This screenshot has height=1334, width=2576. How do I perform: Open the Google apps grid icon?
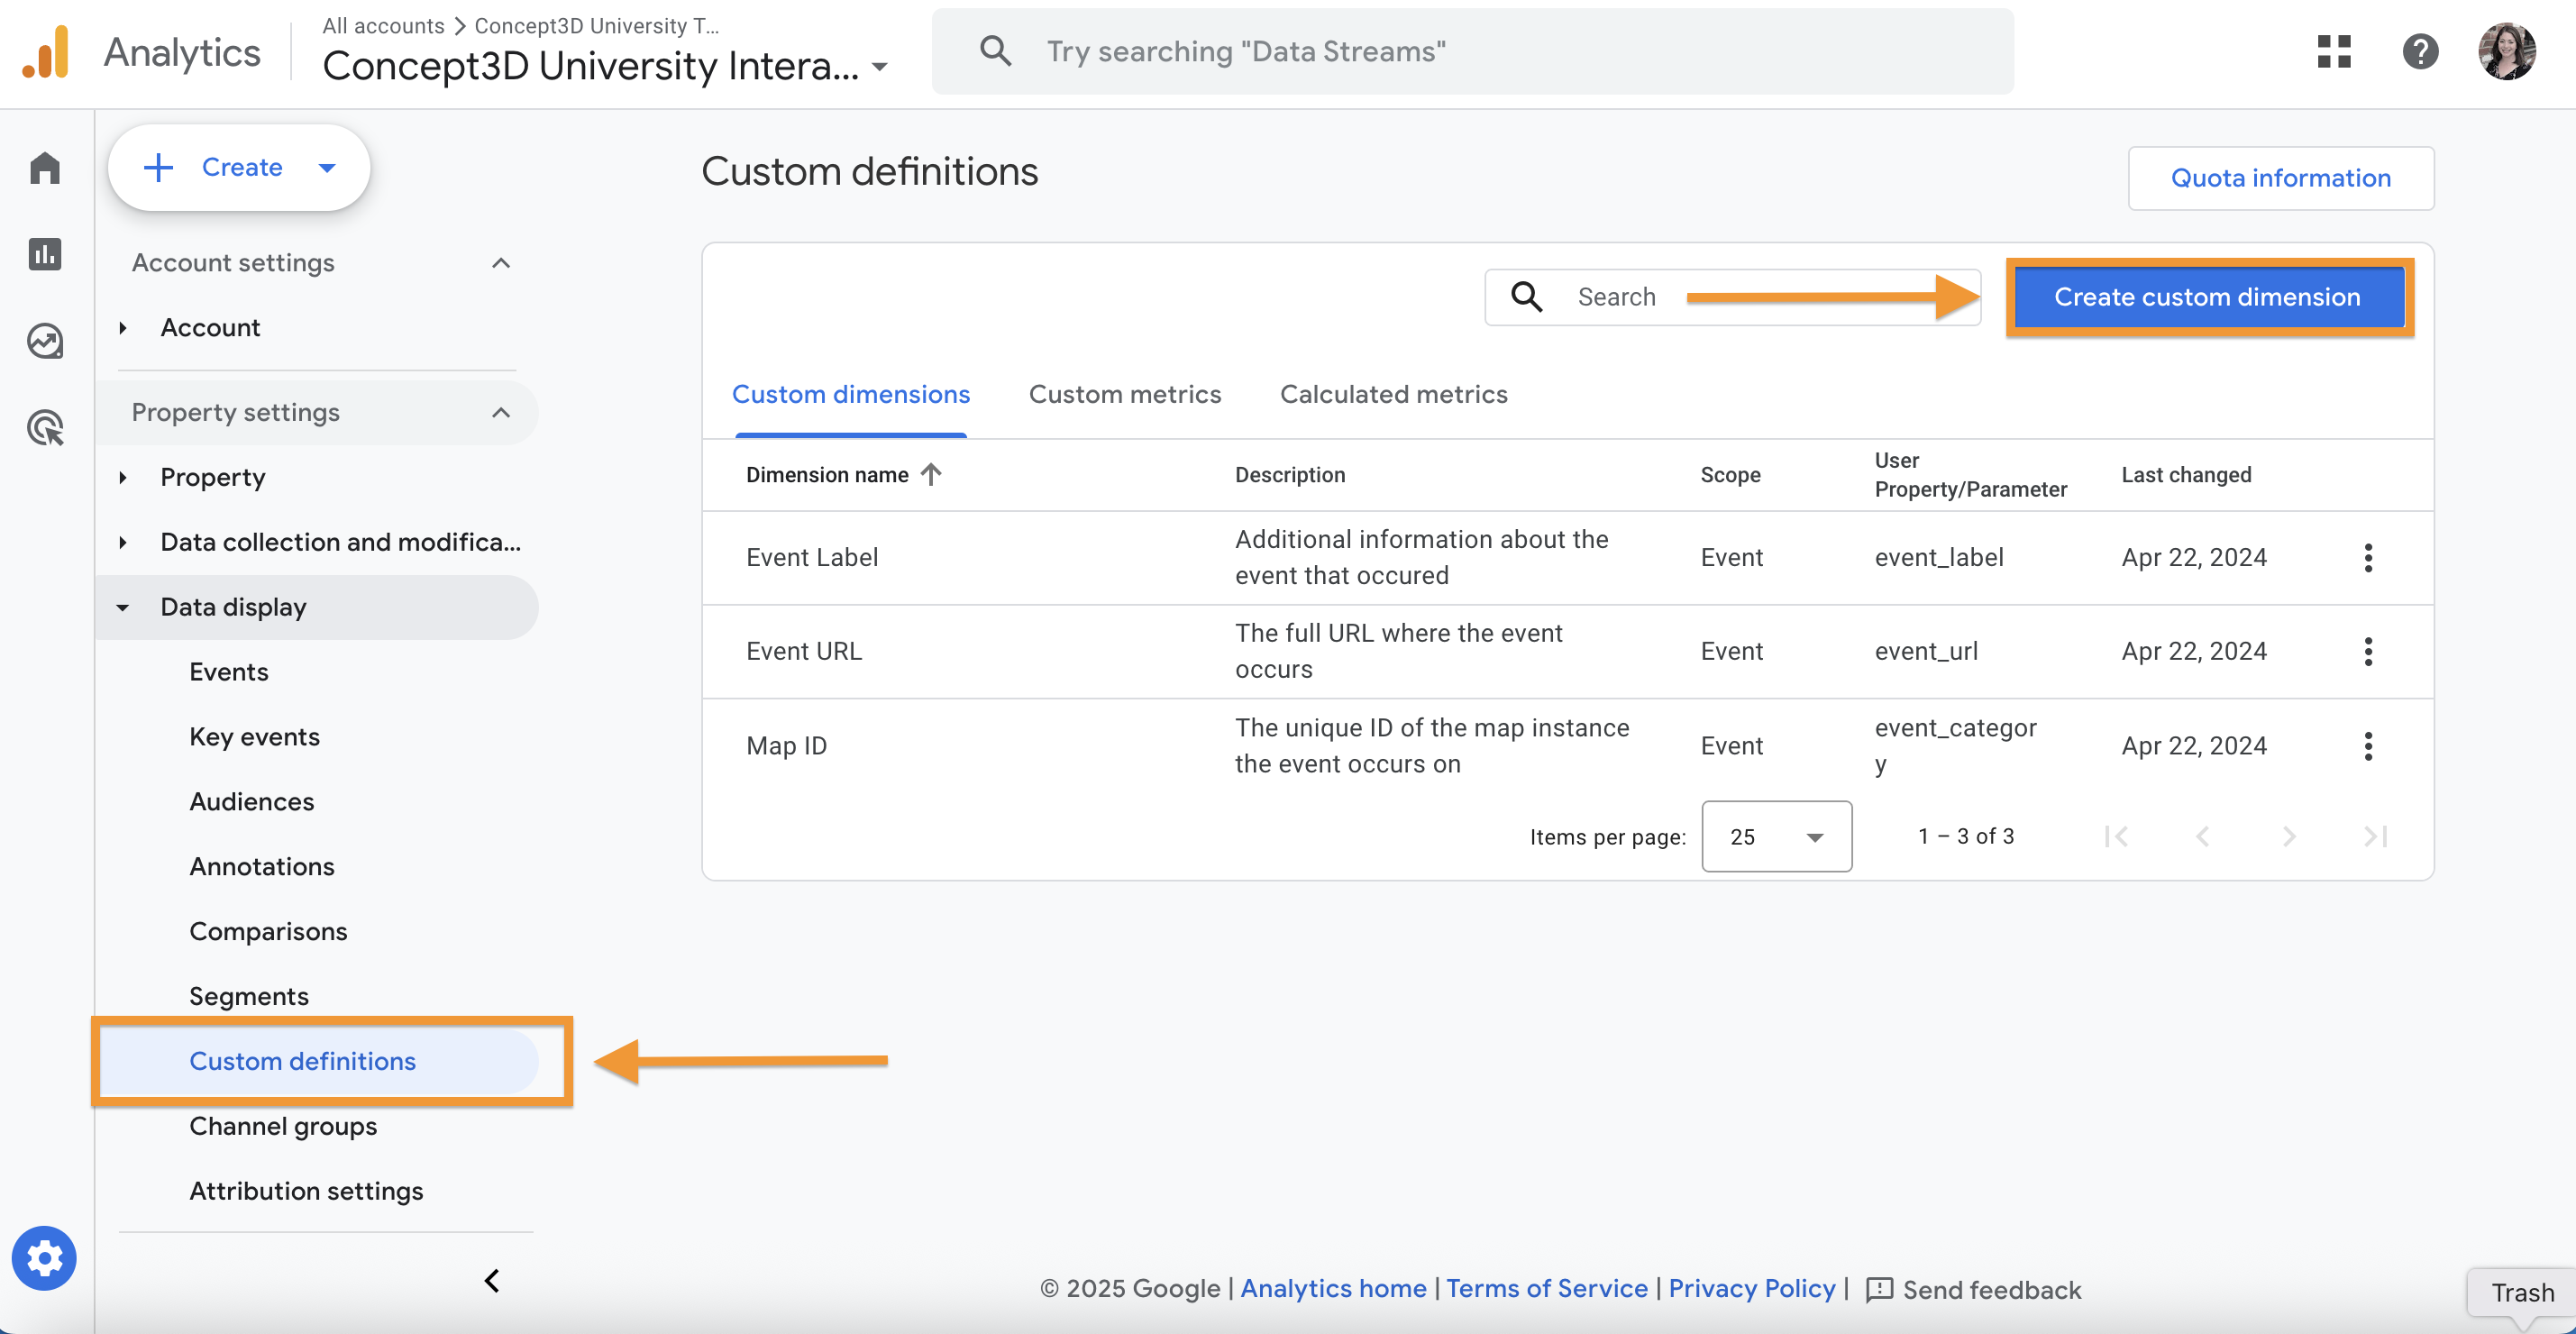(x=2333, y=51)
